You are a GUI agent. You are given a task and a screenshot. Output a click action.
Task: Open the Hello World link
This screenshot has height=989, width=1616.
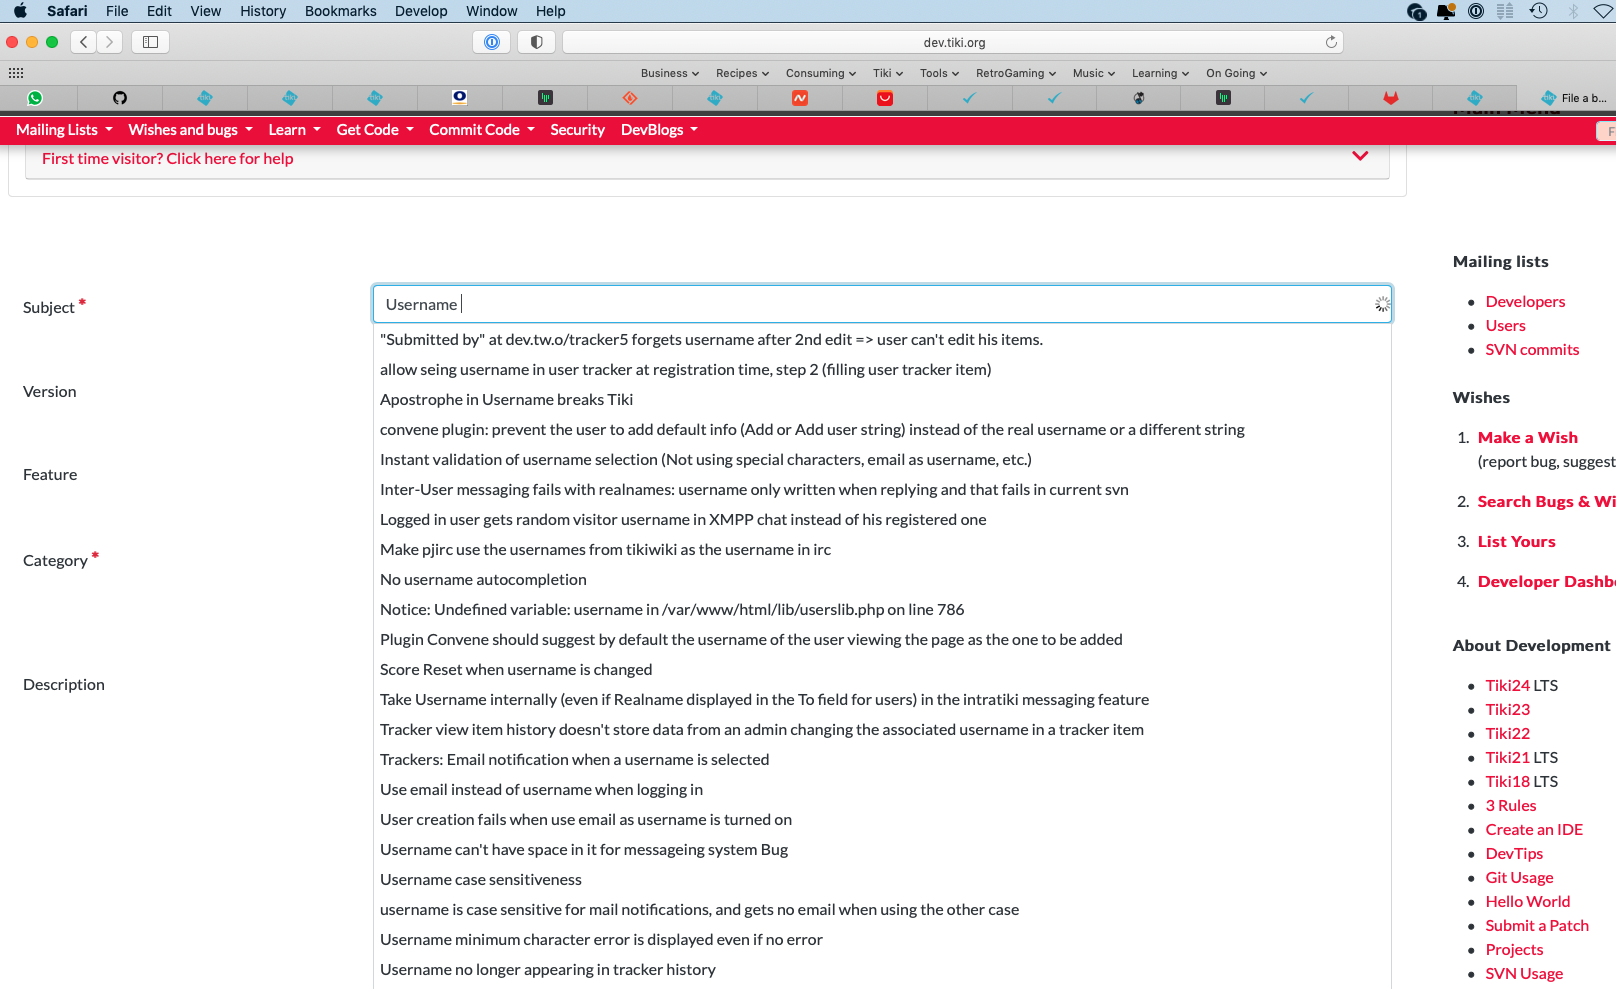(1527, 902)
